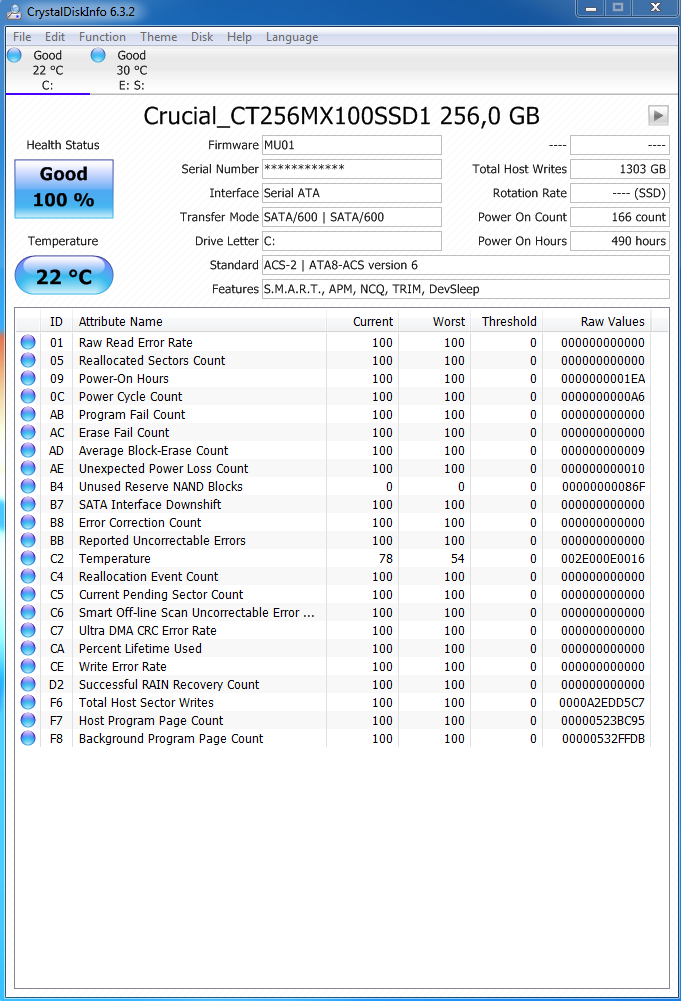Screen dimensions: 681x1001
Task: Click the Raw Values column header
Action: (596, 322)
